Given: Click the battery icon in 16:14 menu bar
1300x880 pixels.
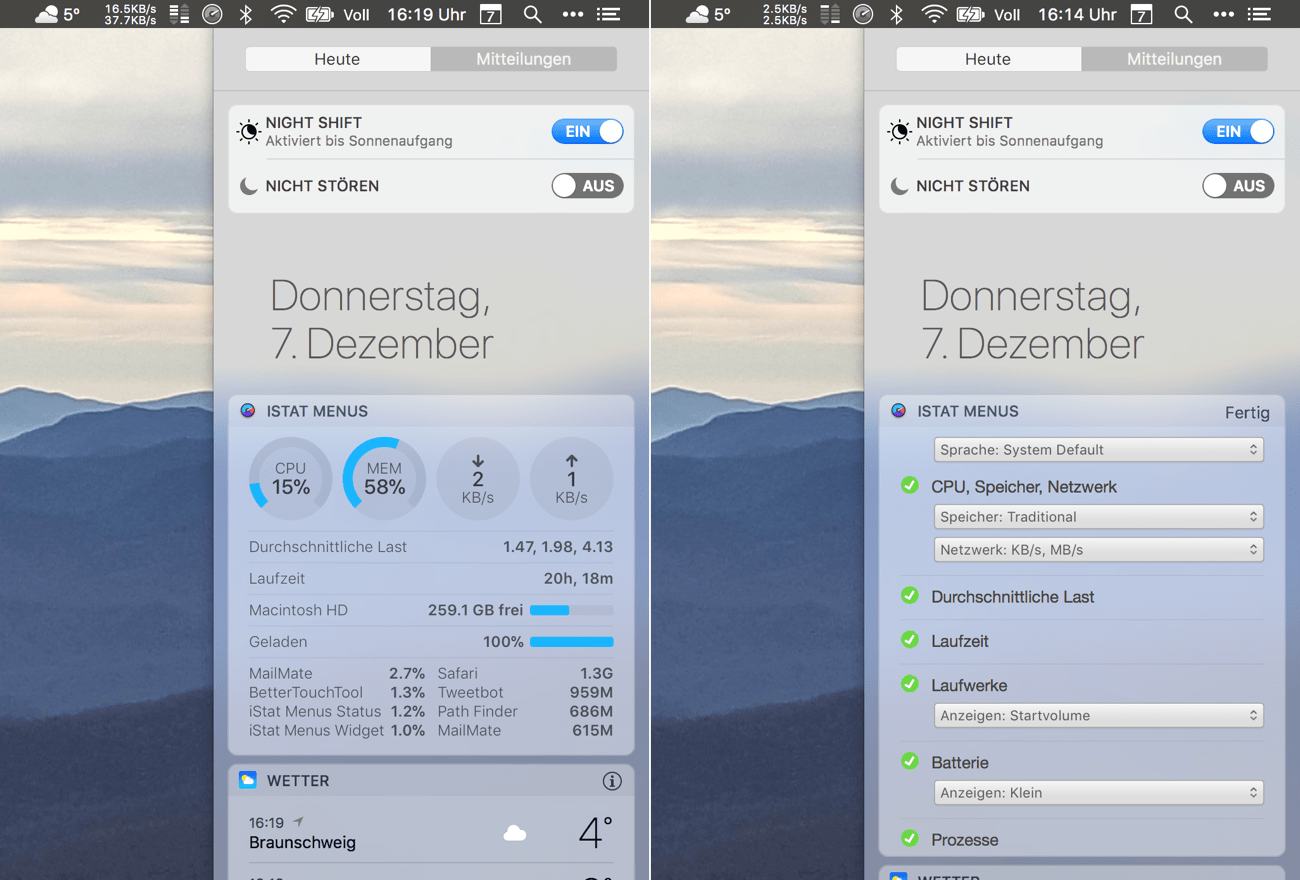Looking at the screenshot, I should (x=970, y=14).
